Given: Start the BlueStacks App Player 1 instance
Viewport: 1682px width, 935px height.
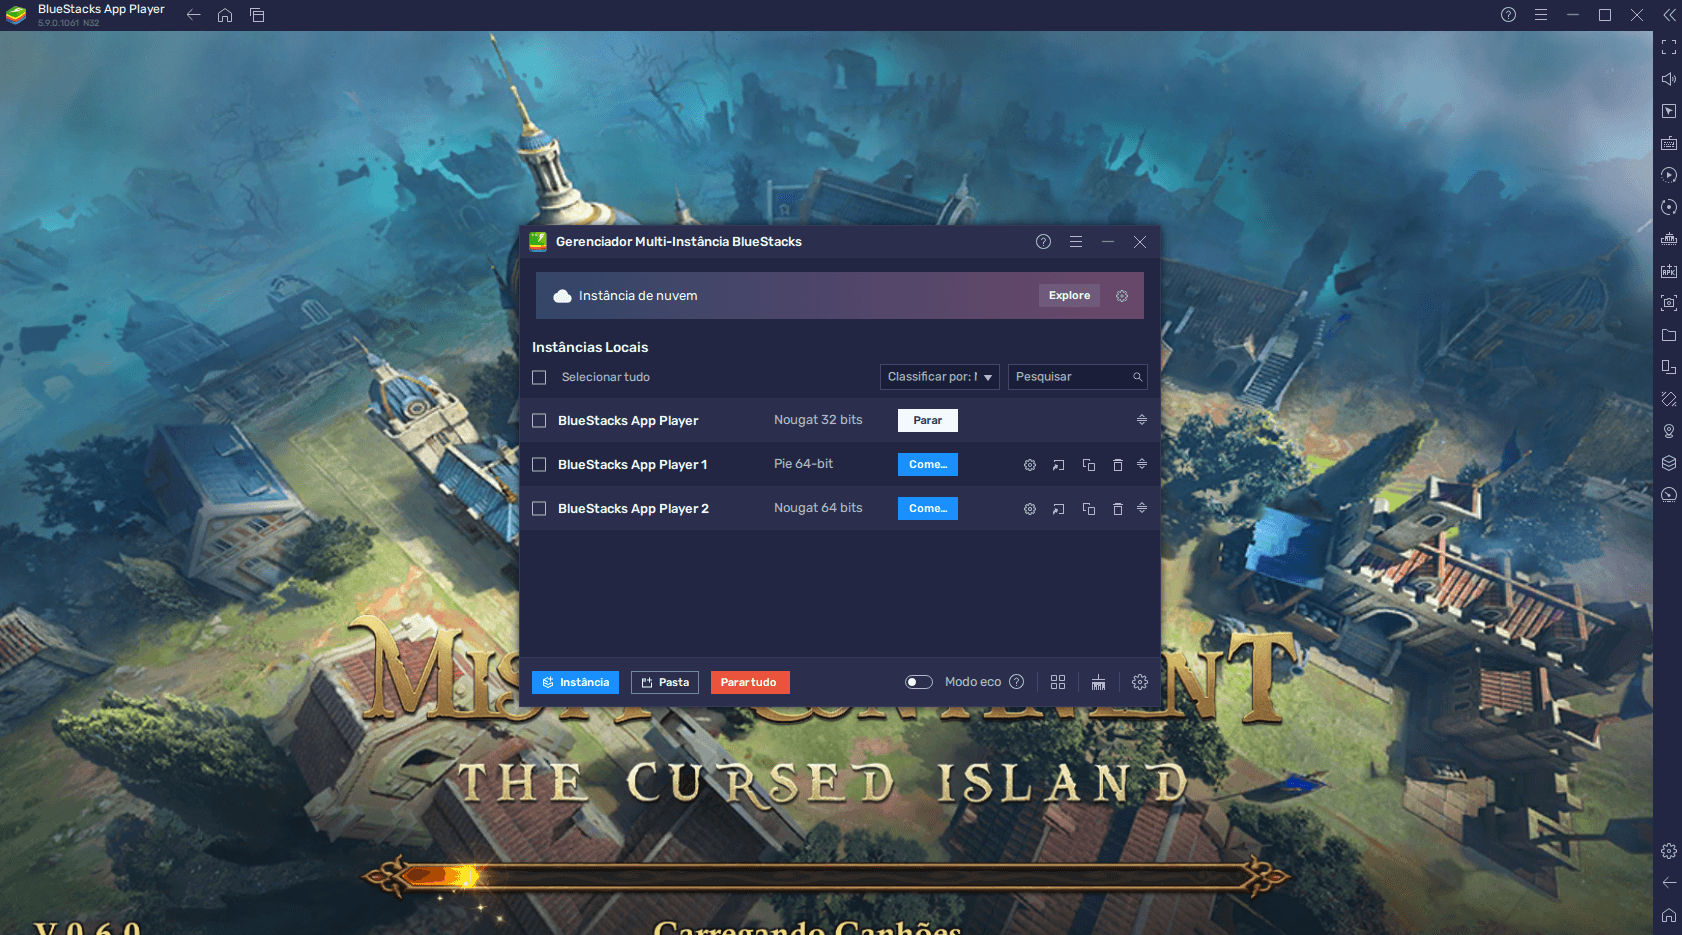Looking at the screenshot, I should coord(928,464).
